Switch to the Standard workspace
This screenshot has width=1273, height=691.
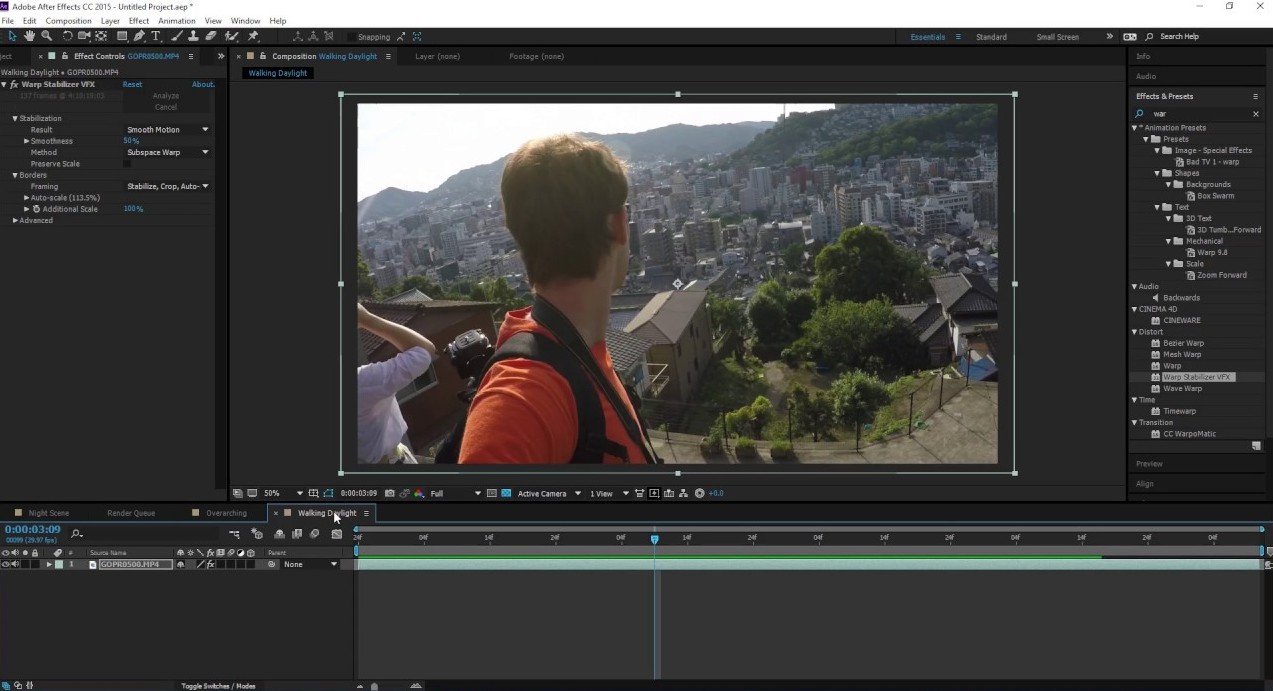click(991, 37)
